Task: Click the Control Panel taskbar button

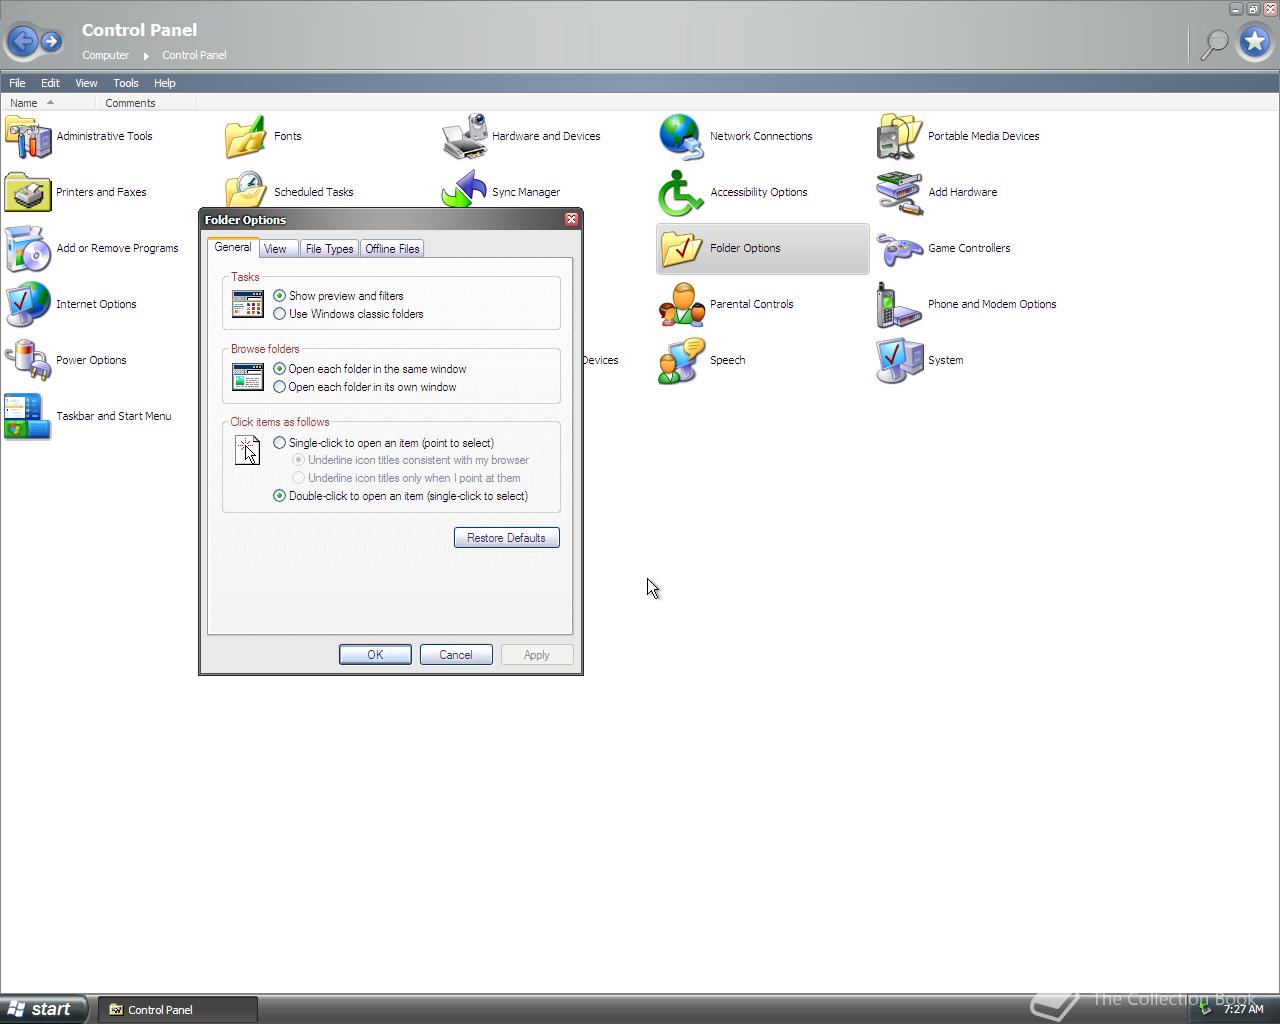Action: [180, 1009]
